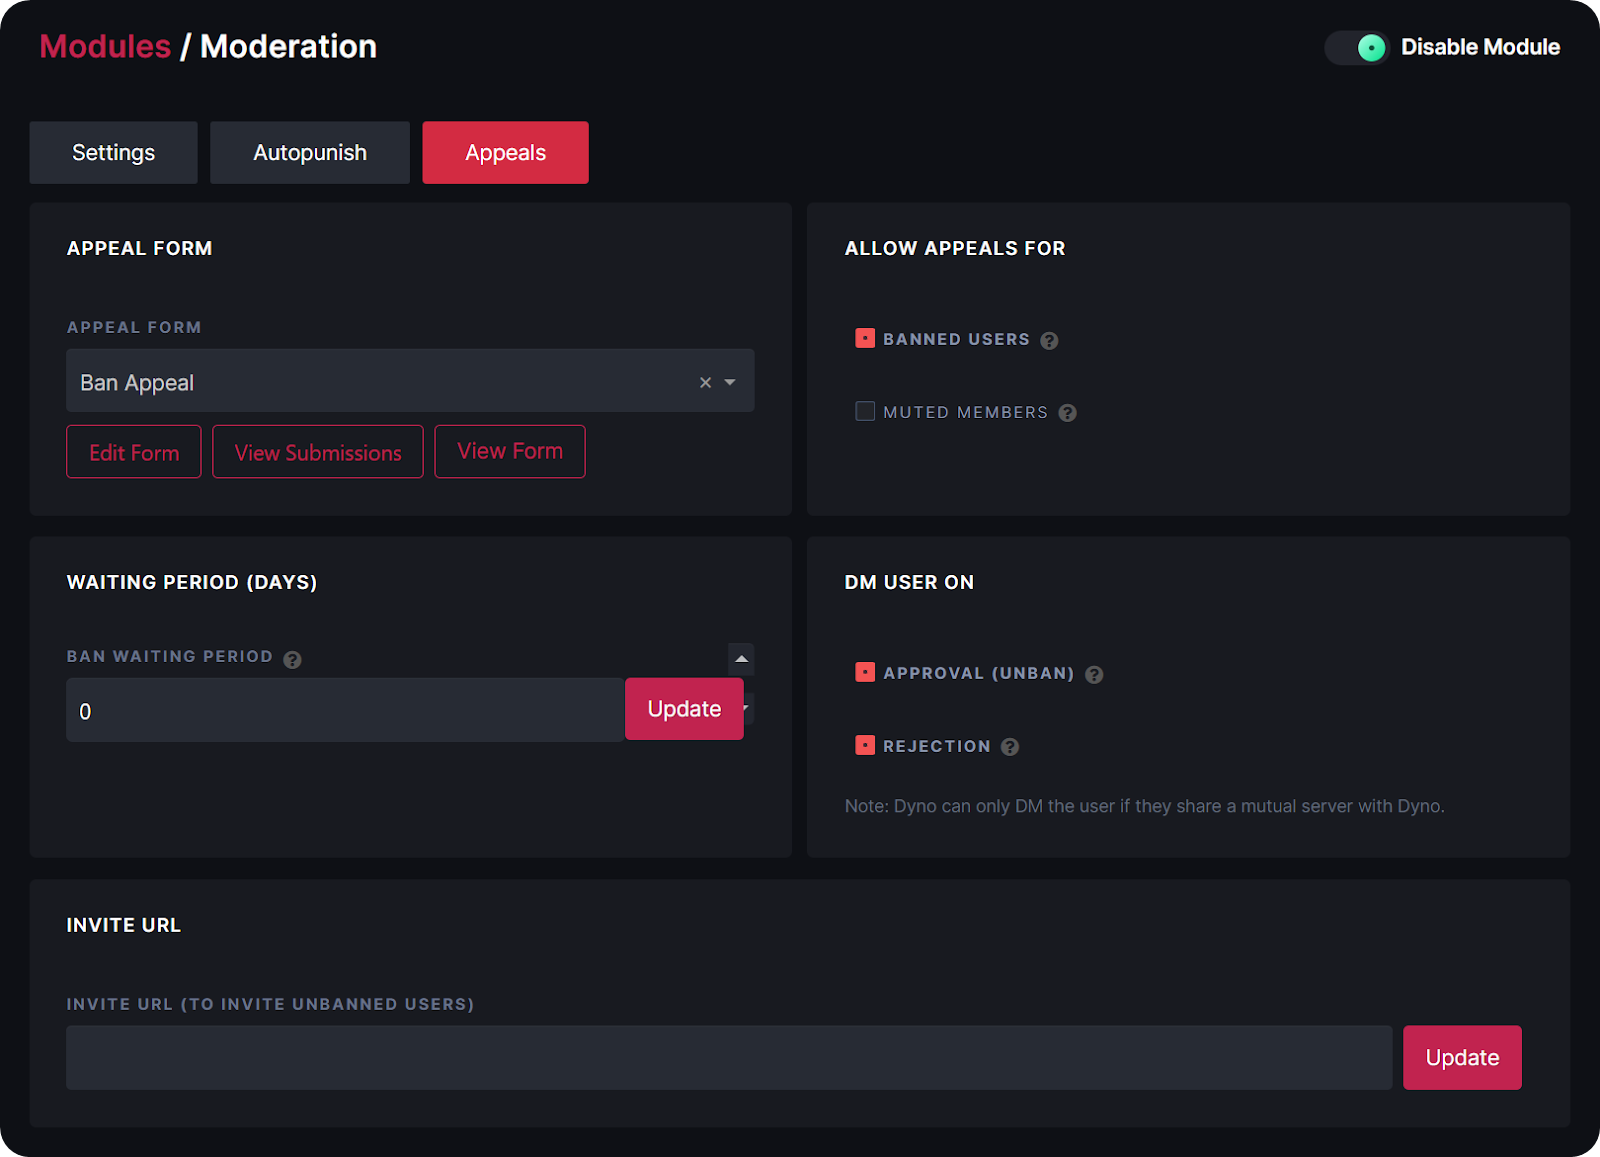Click the help icon beside Muted Members
Viewport: 1600px width, 1157px height.
click(1066, 412)
